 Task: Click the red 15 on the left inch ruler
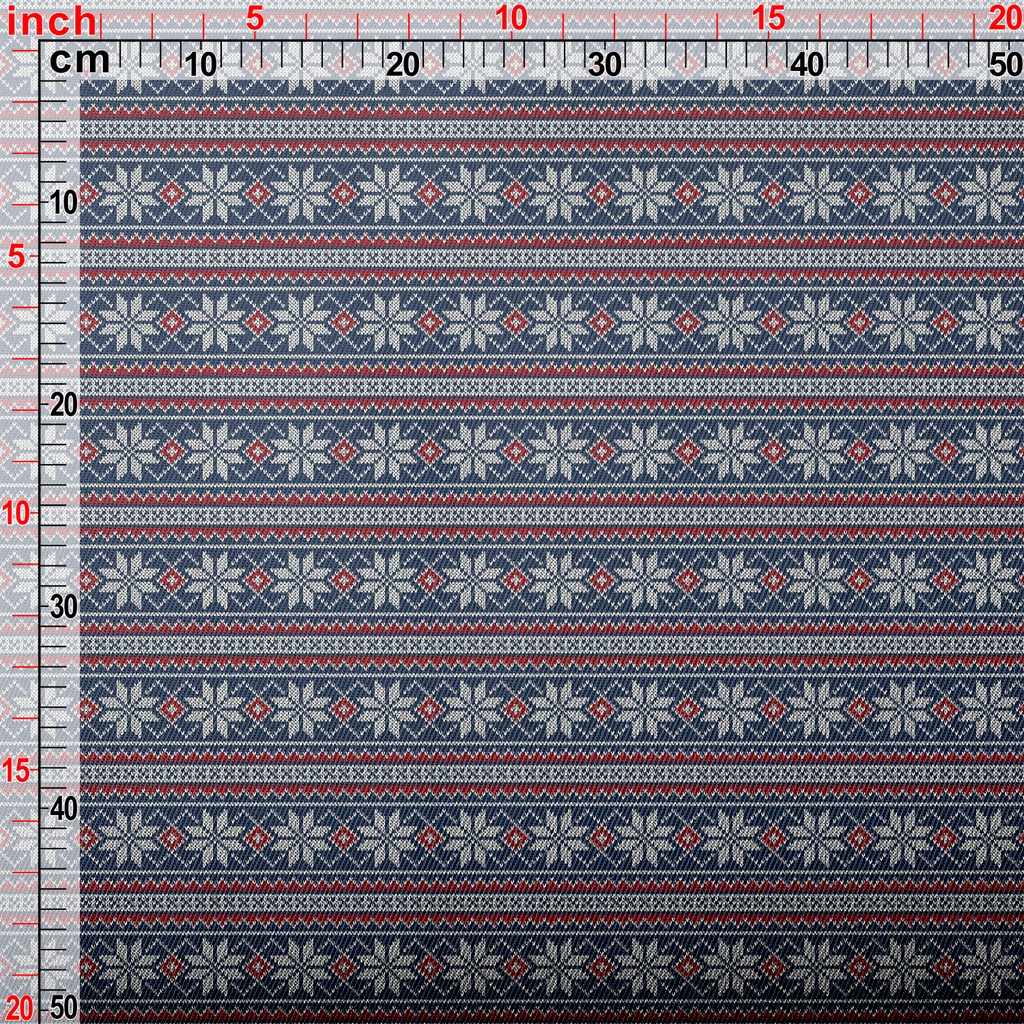point(19,770)
